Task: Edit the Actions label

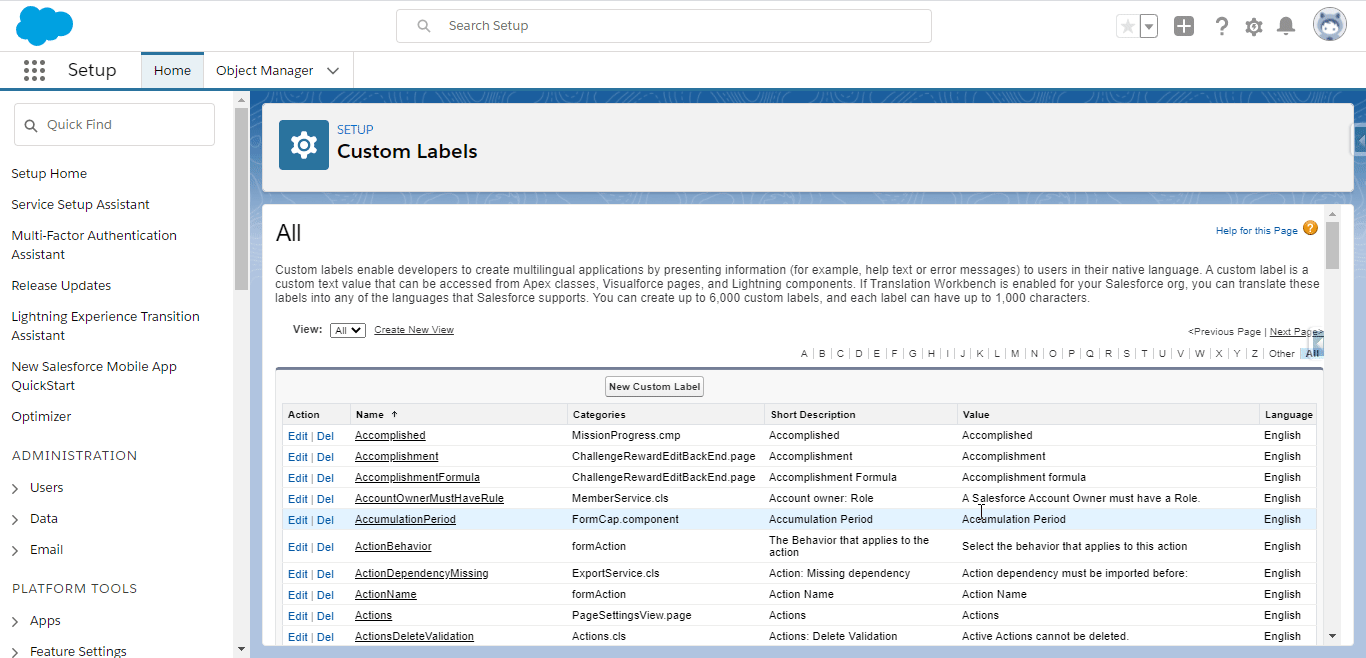Action: coord(297,616)
